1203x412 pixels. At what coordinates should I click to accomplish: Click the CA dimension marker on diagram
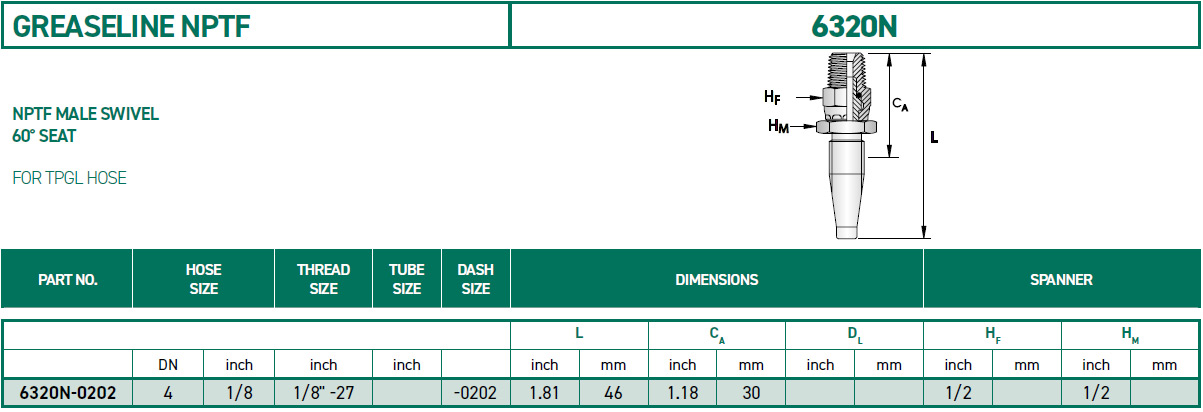point(900,104)
